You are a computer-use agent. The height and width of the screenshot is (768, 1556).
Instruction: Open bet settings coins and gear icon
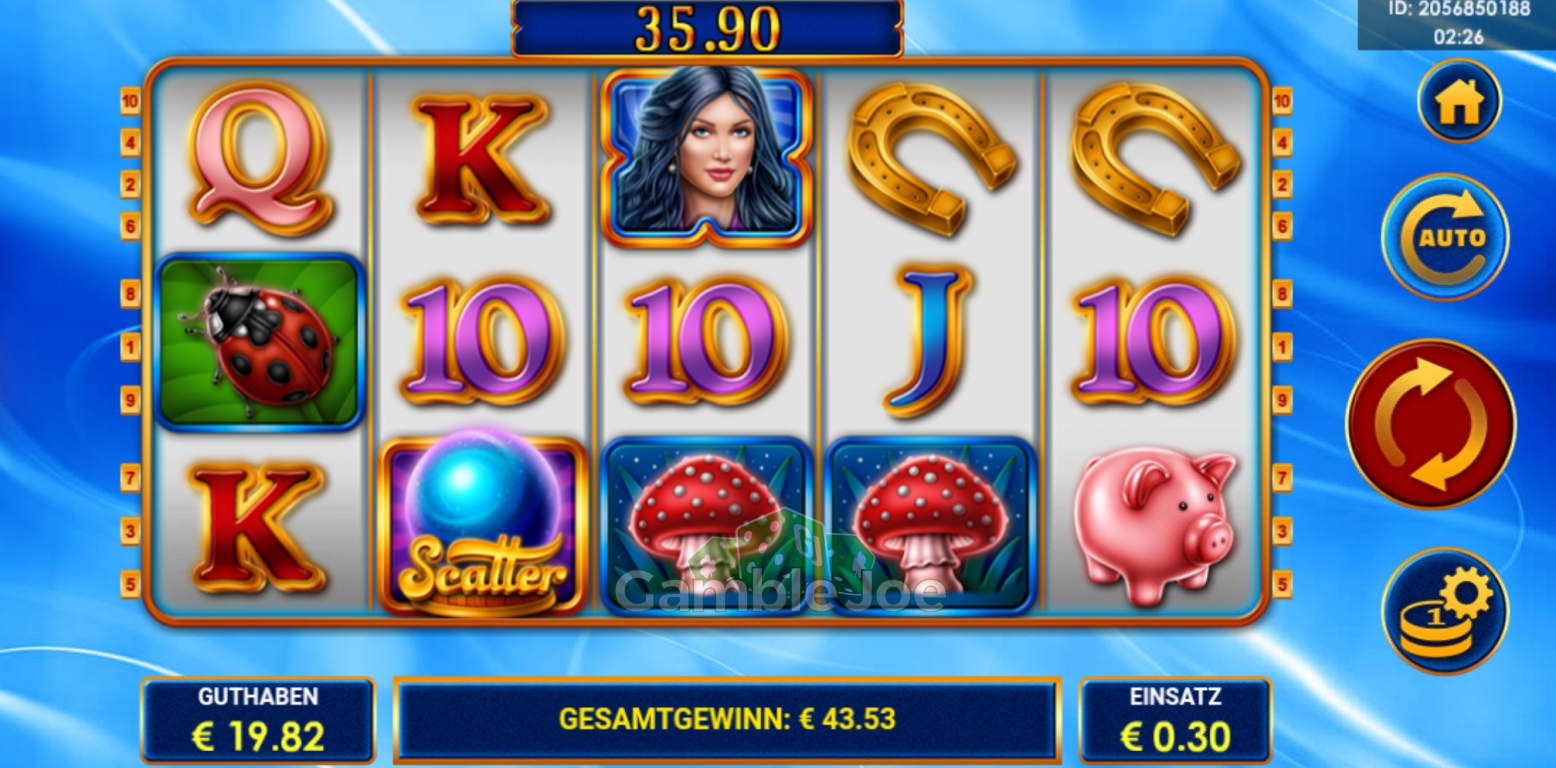(1445, 611)
